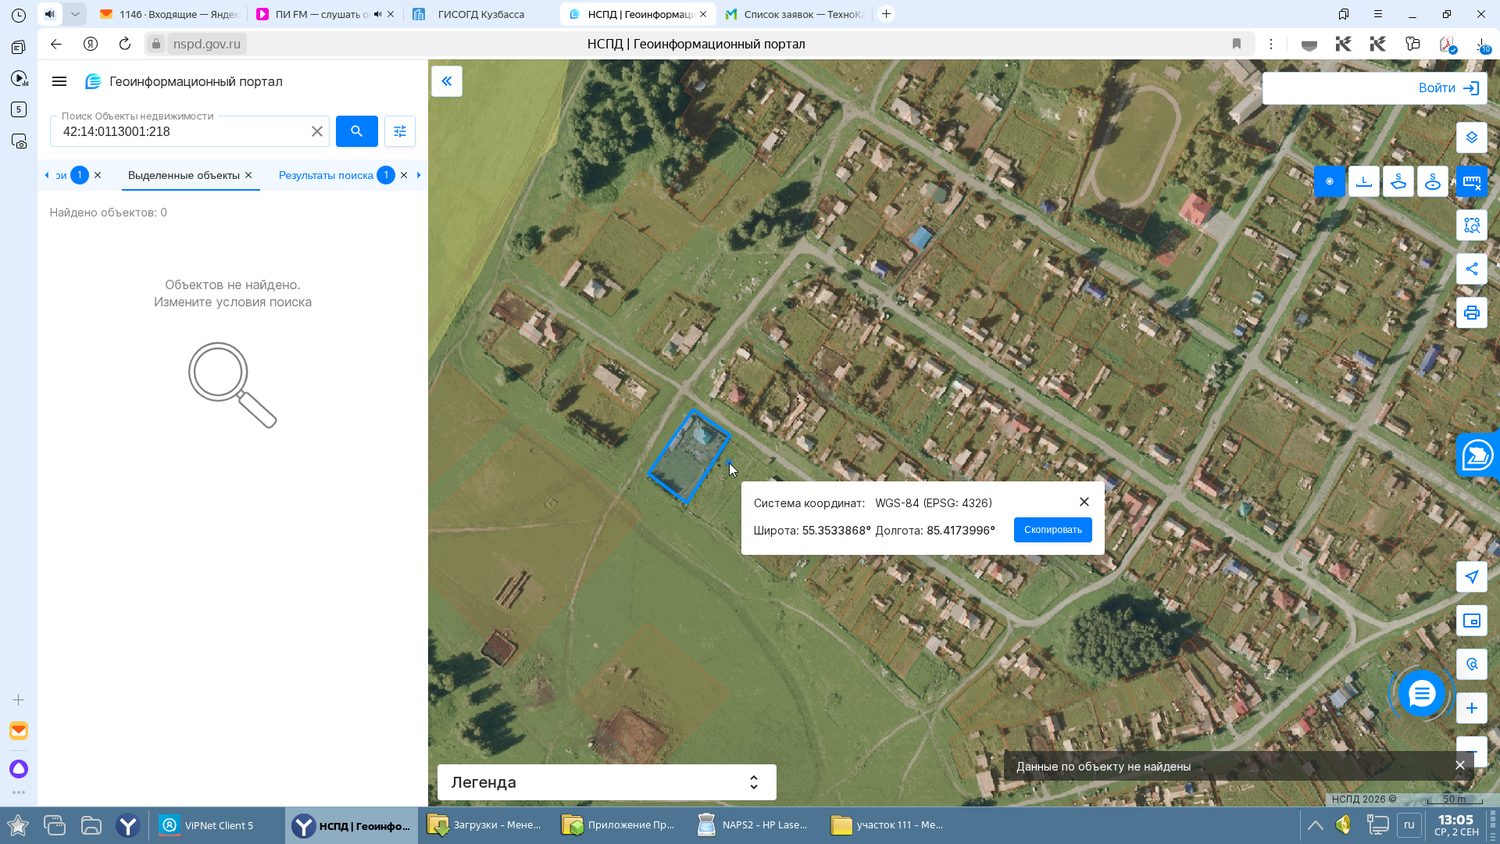
Task: Open the map layers panel
Action: 1471,138
